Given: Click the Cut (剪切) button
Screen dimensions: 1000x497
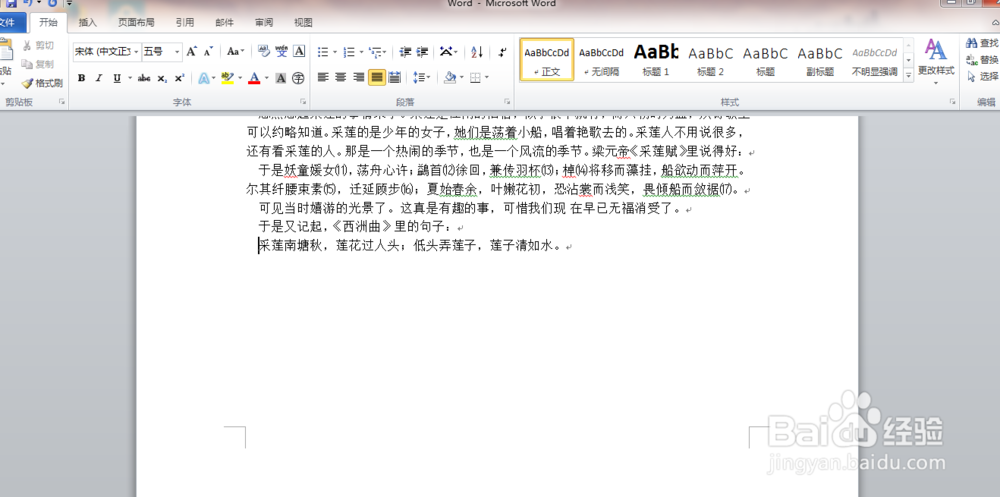Looking at the screenshot, I should 38,45.
